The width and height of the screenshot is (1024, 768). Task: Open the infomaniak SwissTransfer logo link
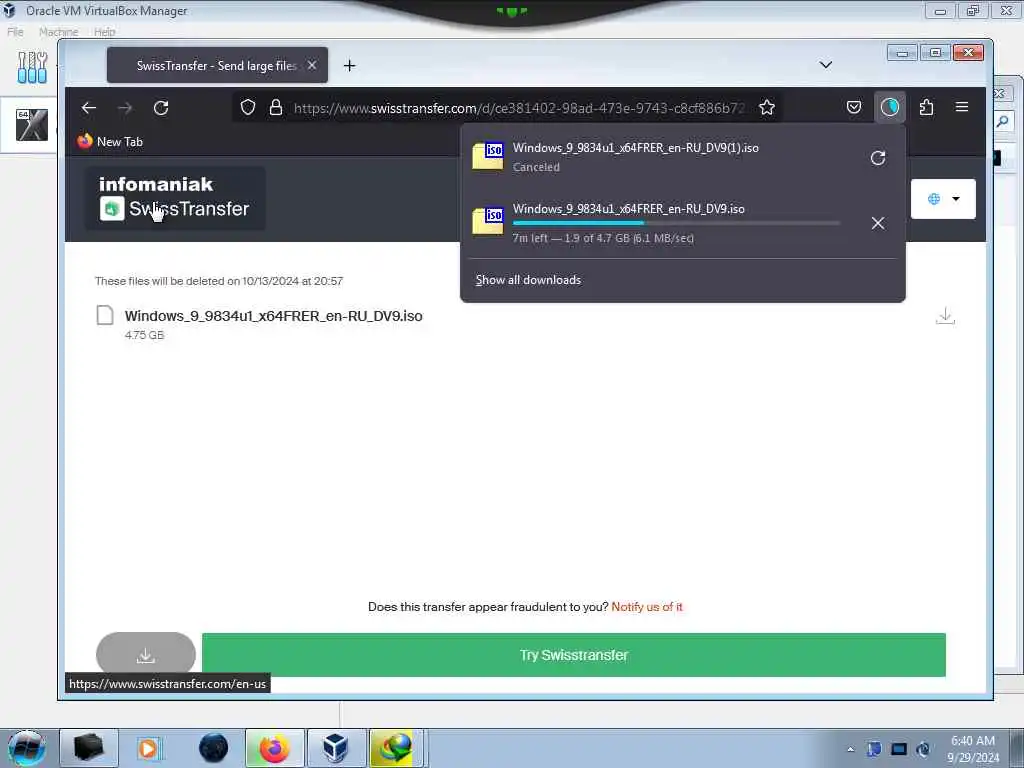(175, 198)
